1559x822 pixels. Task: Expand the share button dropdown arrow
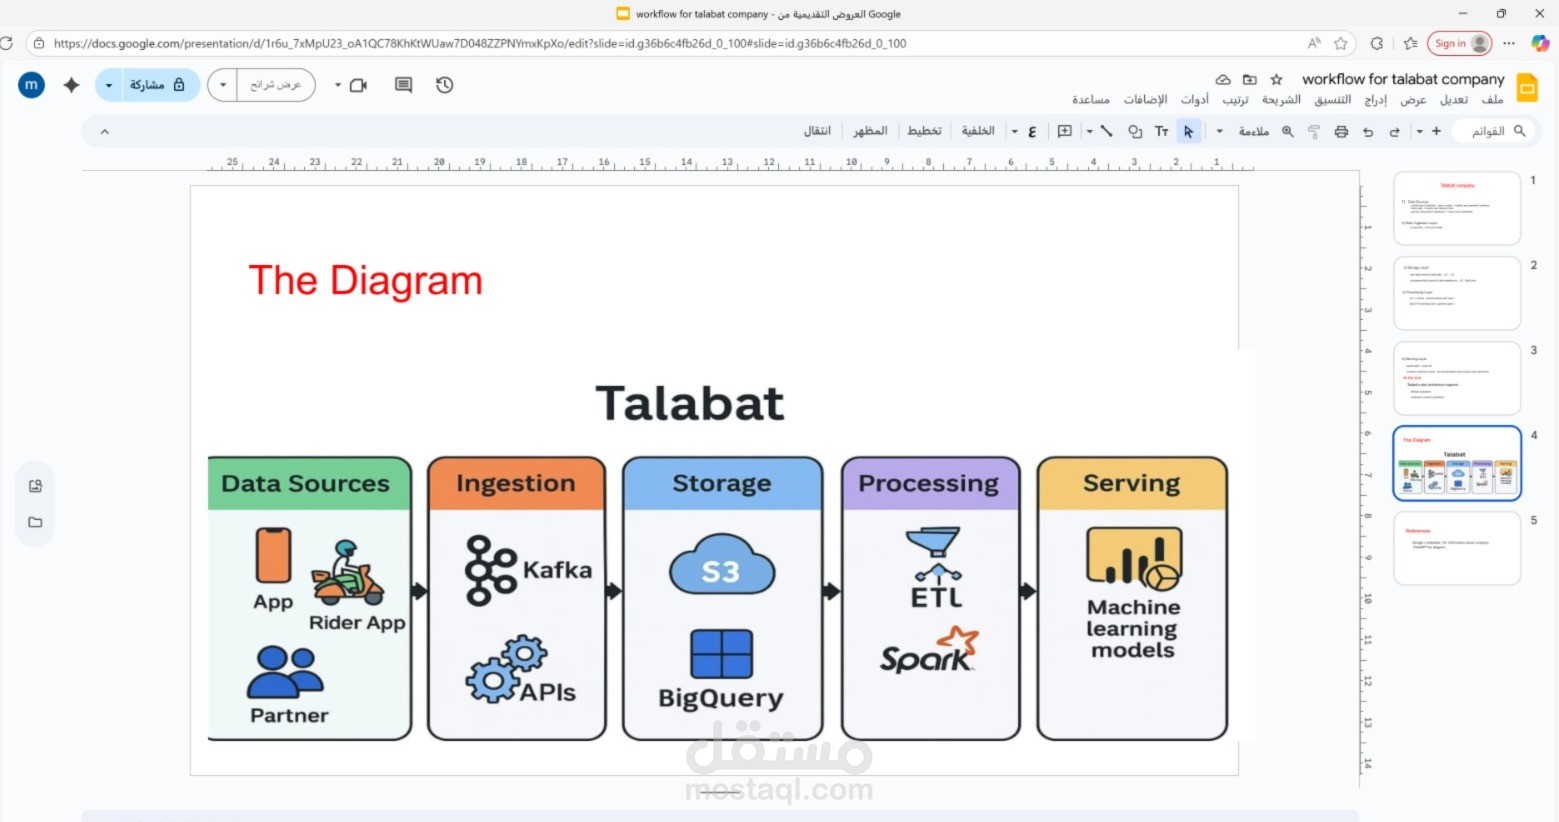109,85
